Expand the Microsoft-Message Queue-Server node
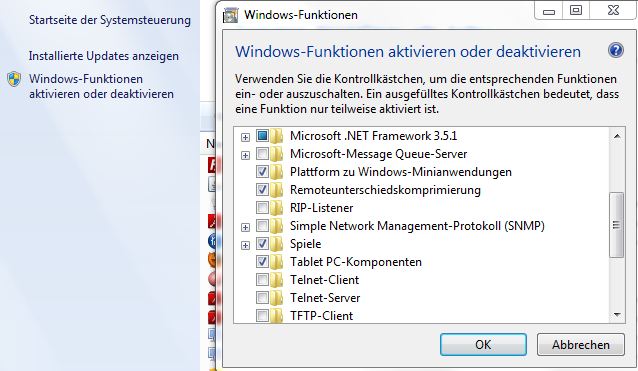Viewport: 638px width, 371px height. pos(245,155)
